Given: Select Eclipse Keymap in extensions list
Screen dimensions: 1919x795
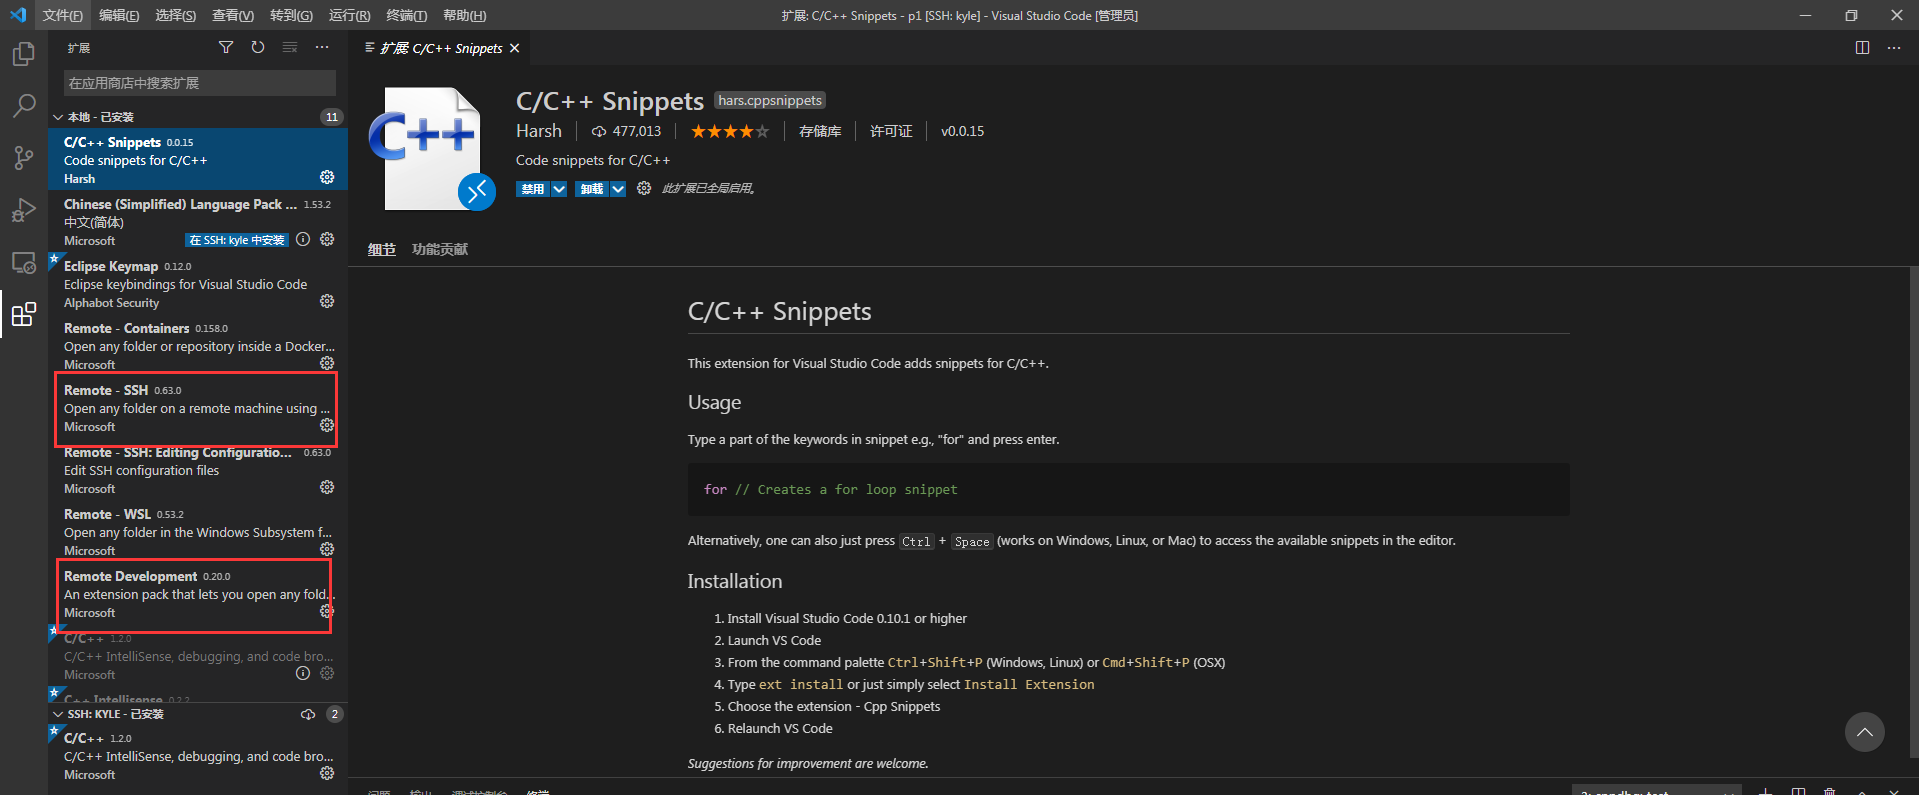Looking at the screenshot, I should pyautogui.click(x=198, y=284).
